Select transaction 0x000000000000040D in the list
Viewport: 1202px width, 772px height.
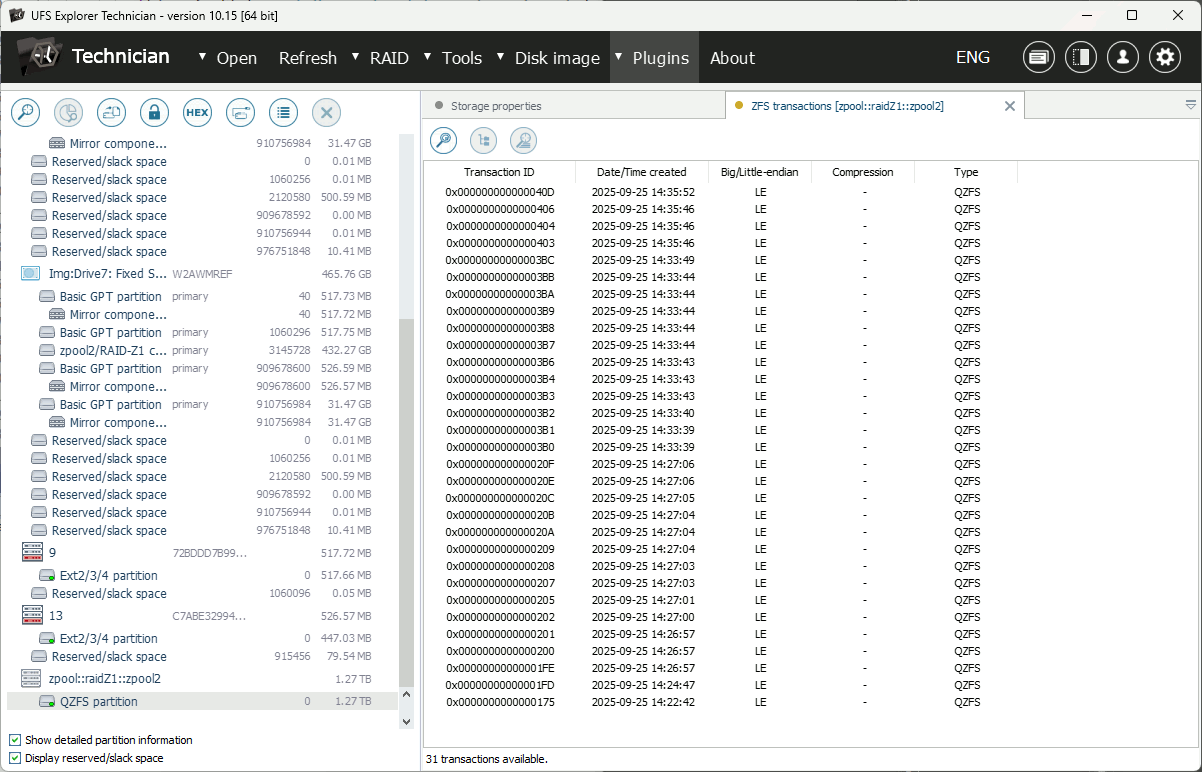tap(499, 191)
